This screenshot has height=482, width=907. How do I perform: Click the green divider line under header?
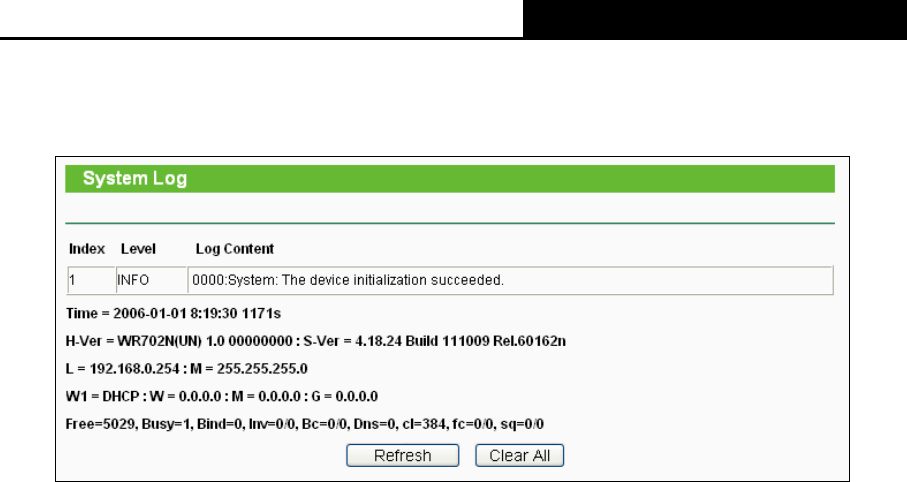(450, 223)
